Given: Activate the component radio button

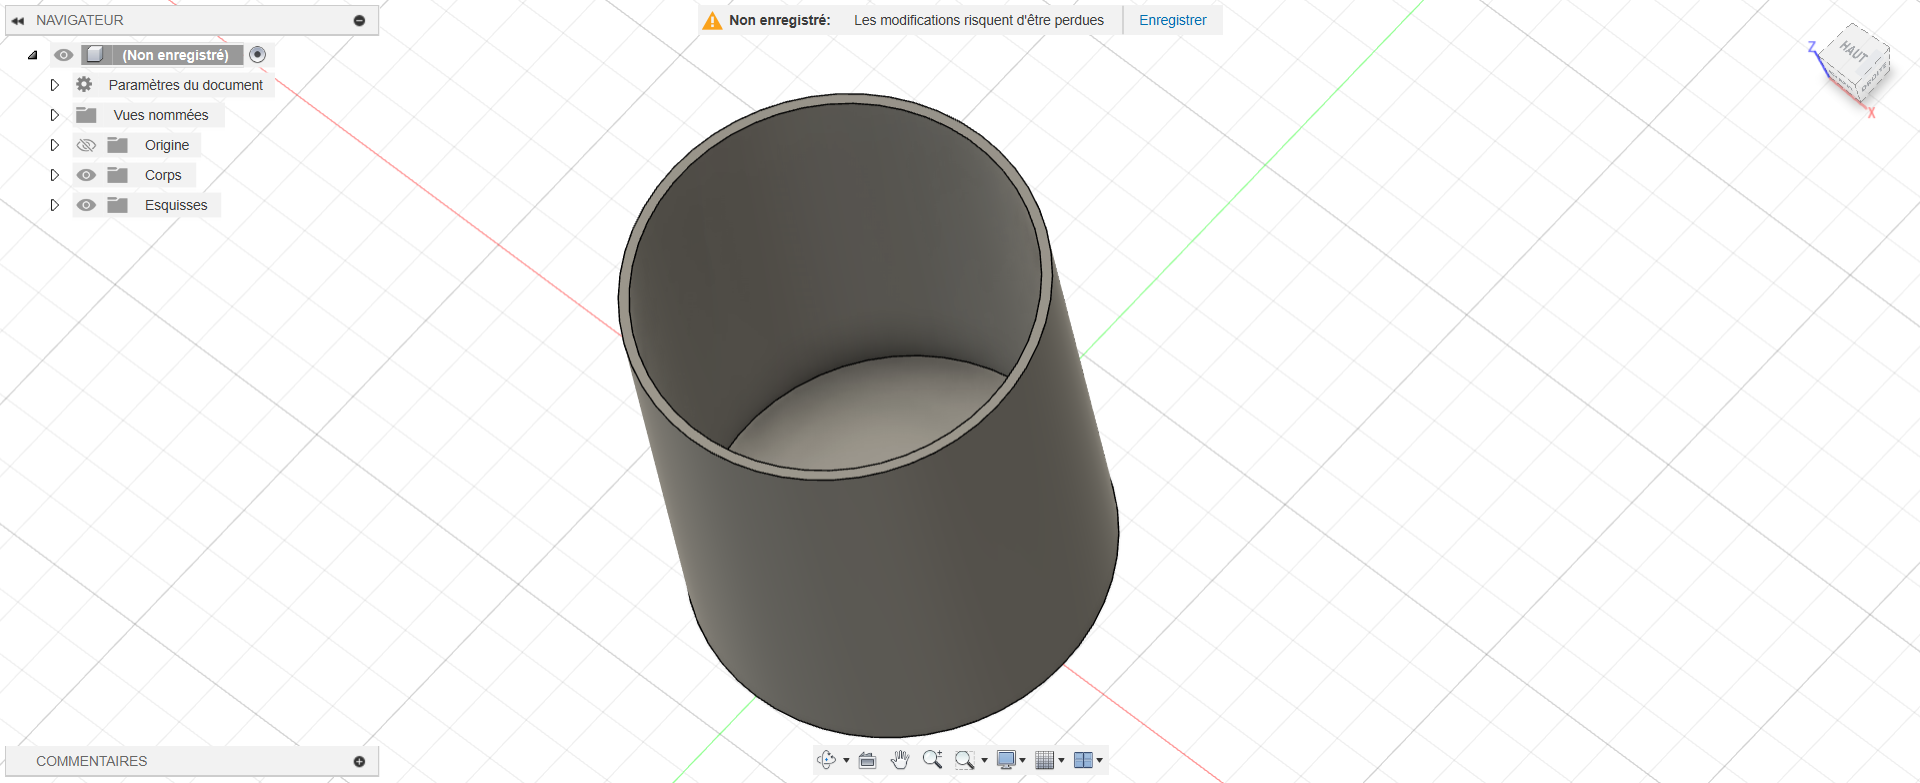Looking at the screenshot, I should pyautogui.click(x=258, y=55).
